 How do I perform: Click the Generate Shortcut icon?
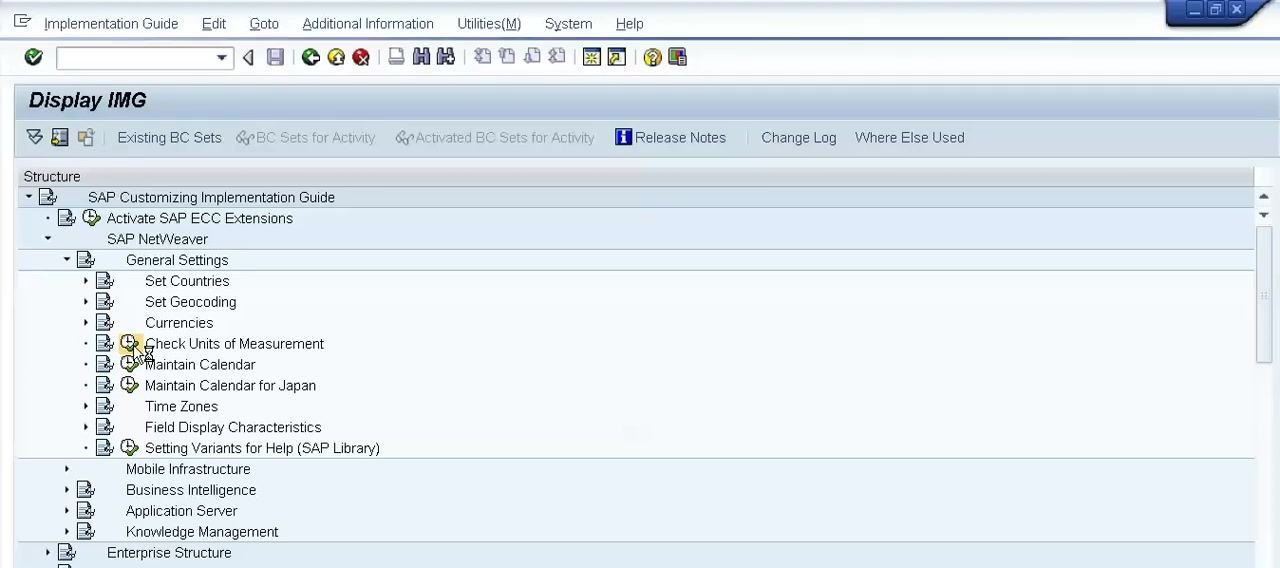(616, 57)
